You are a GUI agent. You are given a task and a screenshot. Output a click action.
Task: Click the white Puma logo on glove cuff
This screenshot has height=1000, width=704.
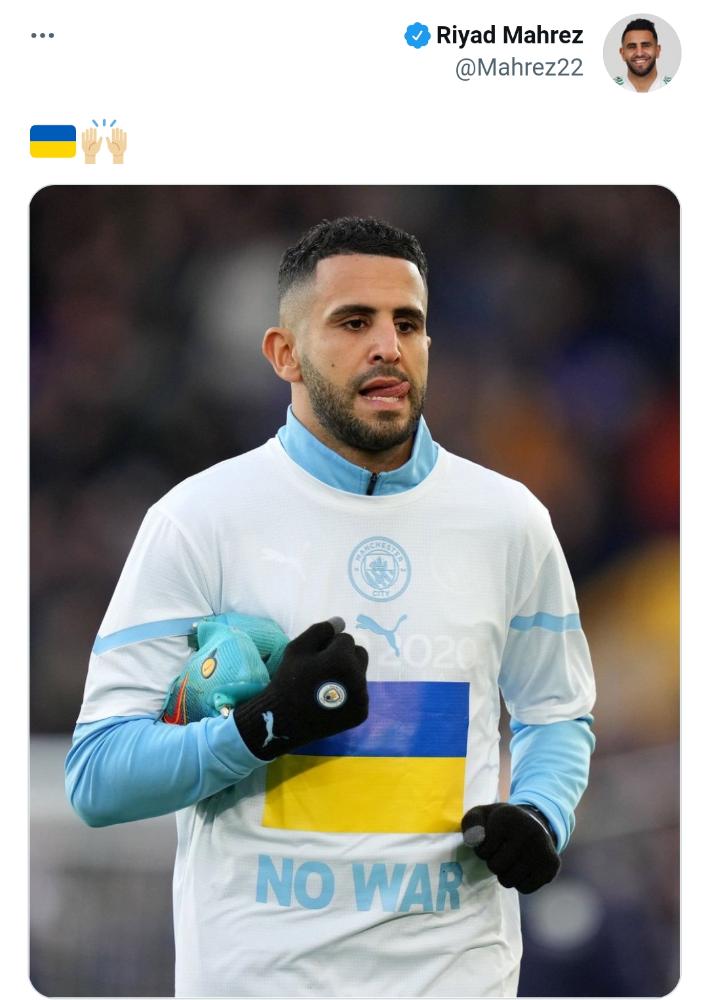click(271, 728)
